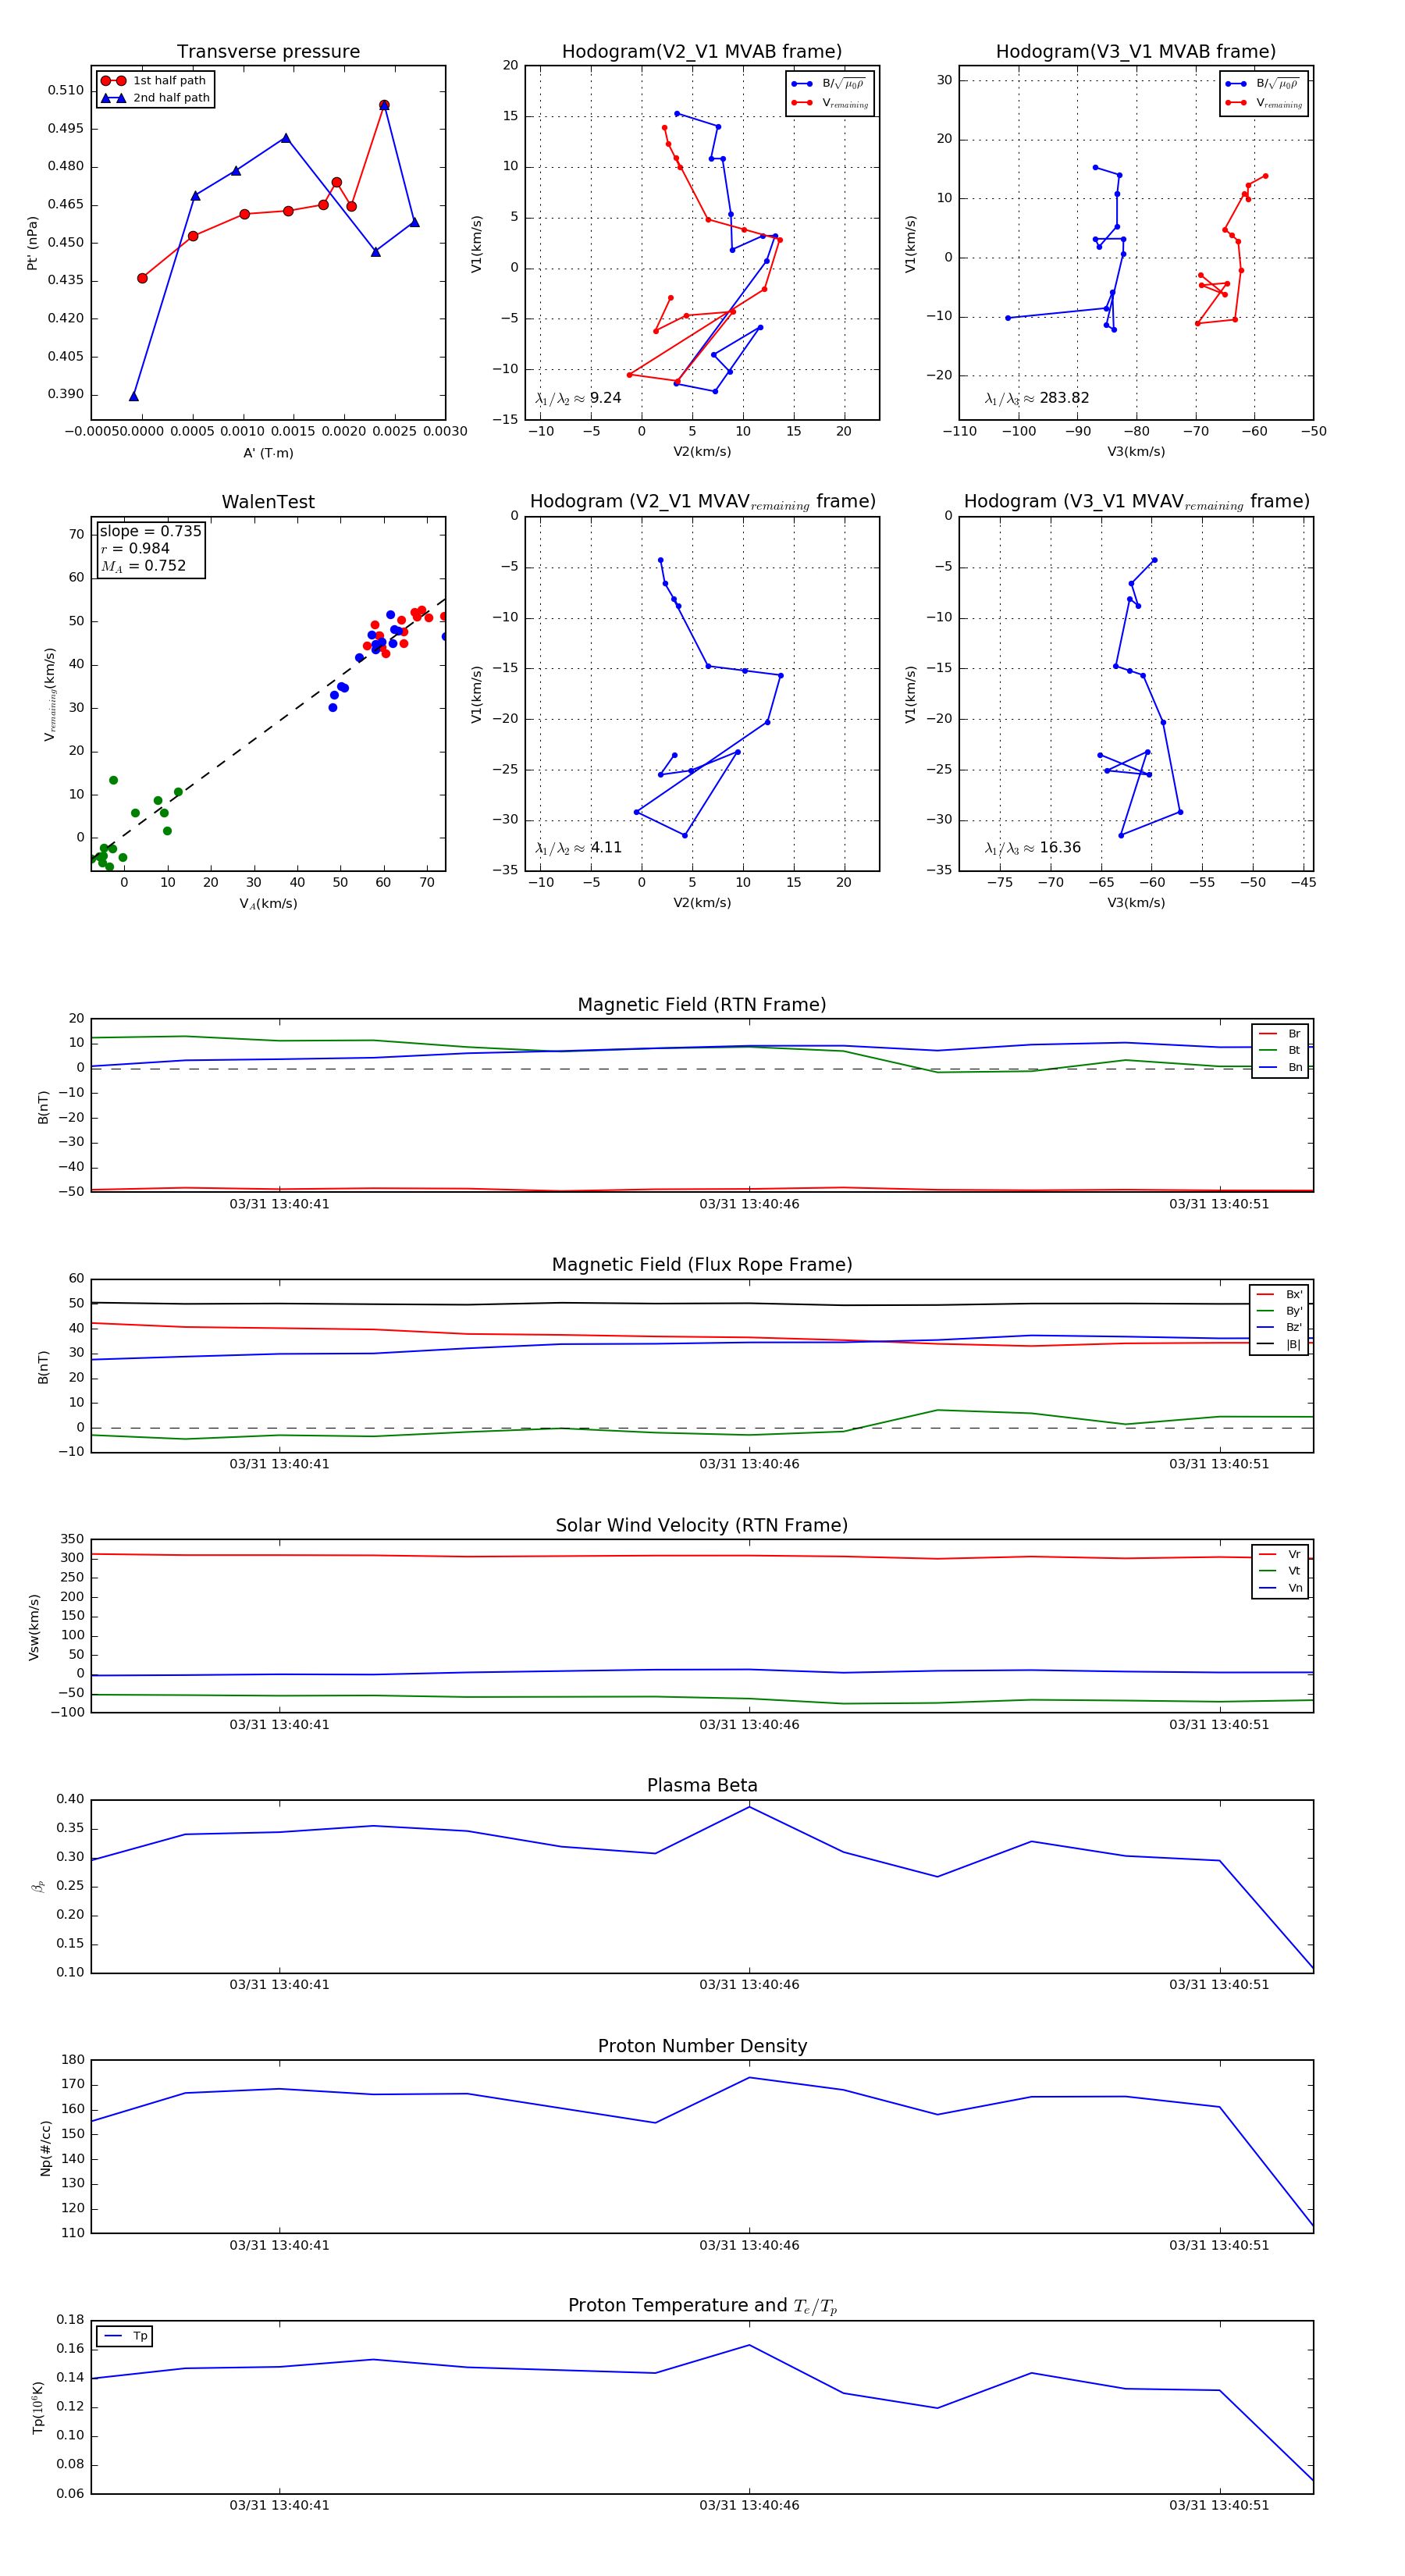Click the 'Magnetic Field (Flux Rope Frame)' title
This screenshot has height=2576, width=1405.
(701, 1265)
